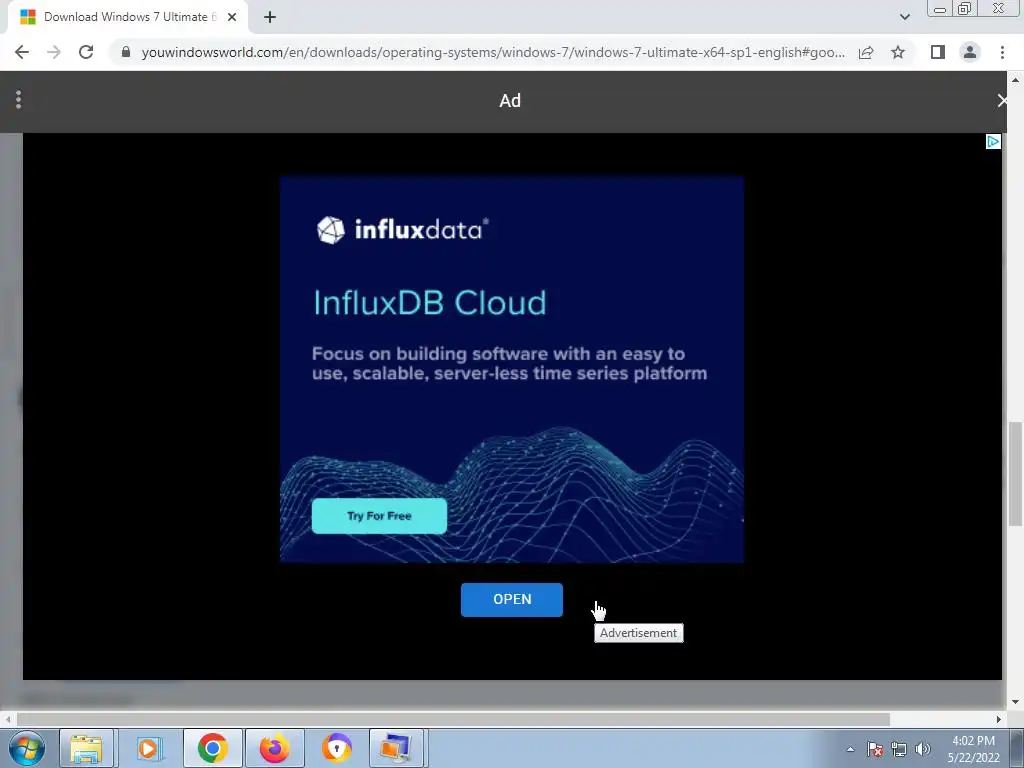The image size is (1024, 768).
Task: Click the blue OPEN button
Action: [x=512, y=600]
